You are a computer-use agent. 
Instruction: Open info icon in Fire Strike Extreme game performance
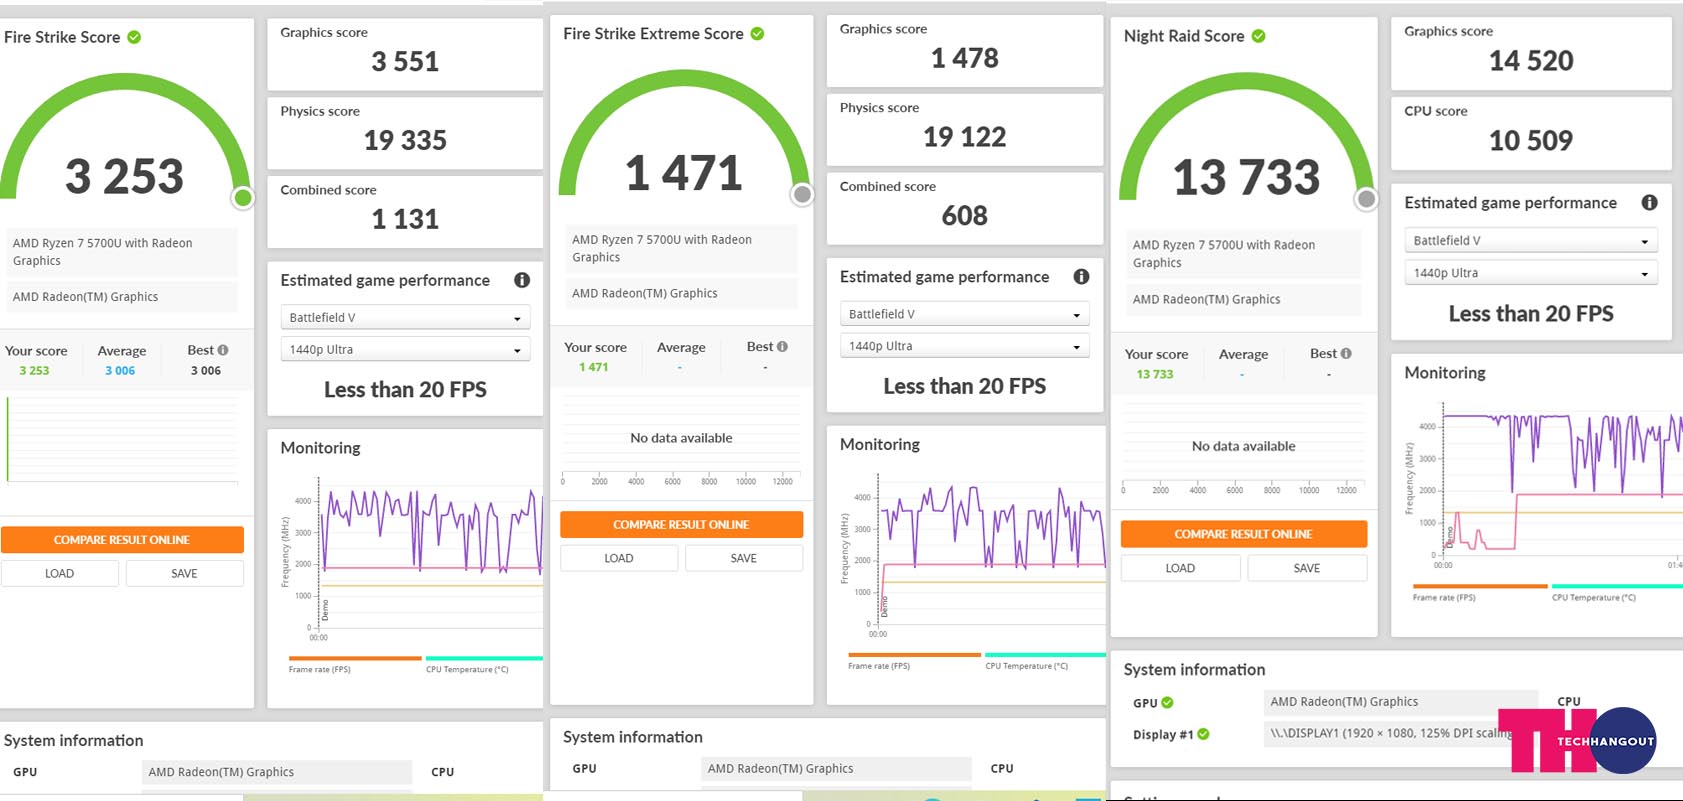(1081, 276)
